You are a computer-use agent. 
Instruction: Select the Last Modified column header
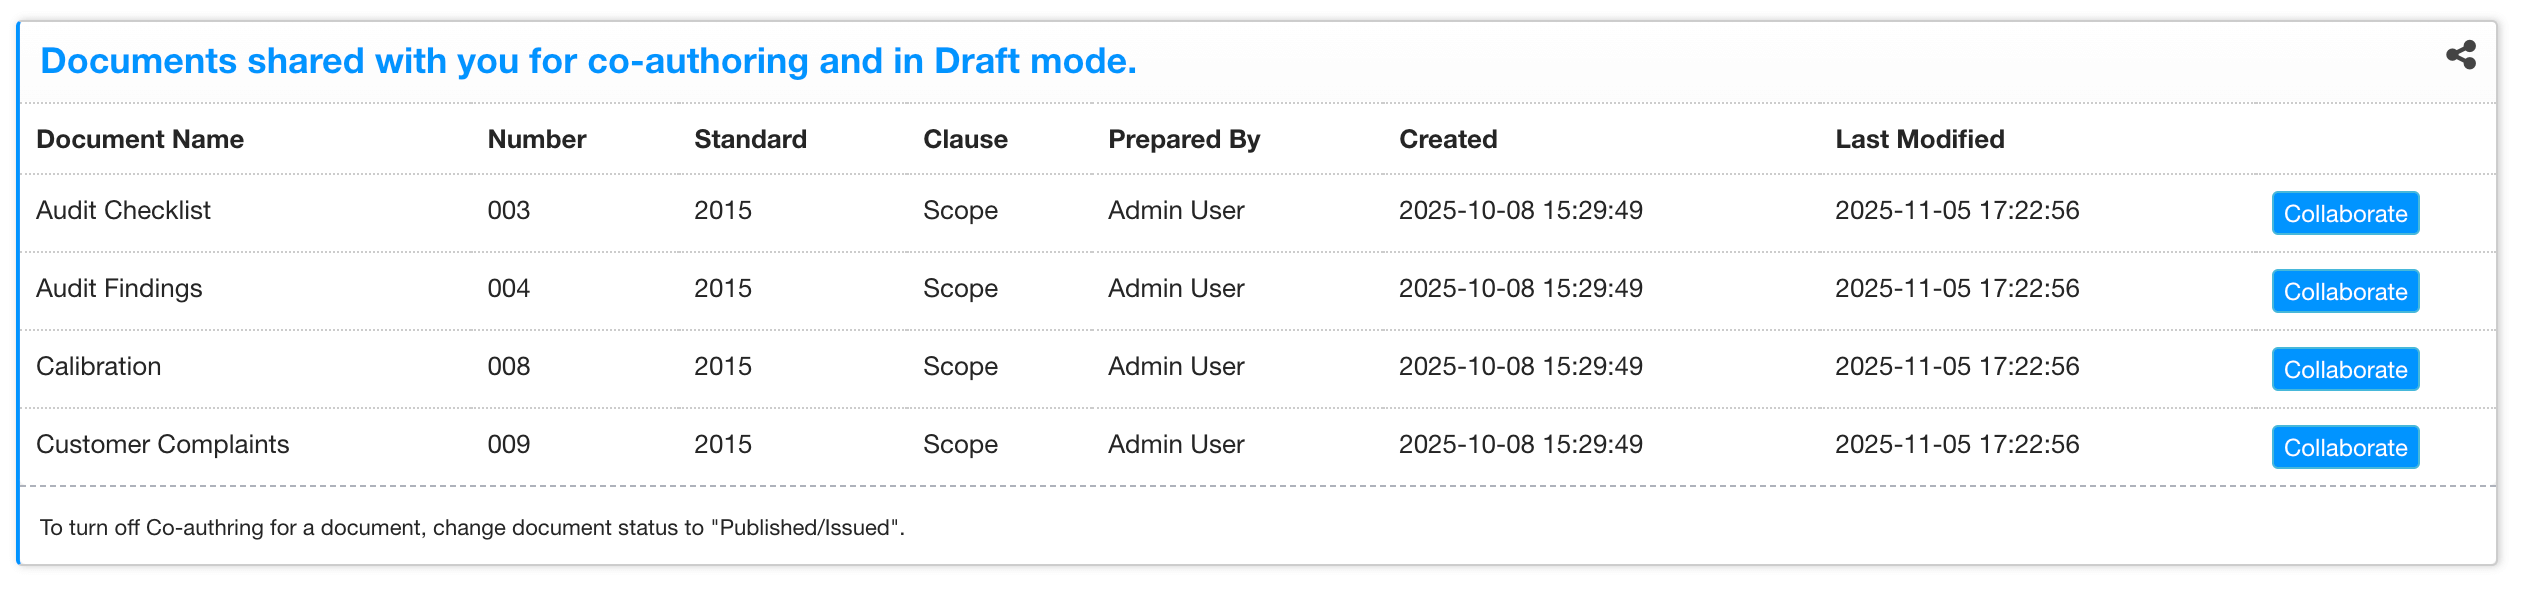click(x=1919, y=139)
